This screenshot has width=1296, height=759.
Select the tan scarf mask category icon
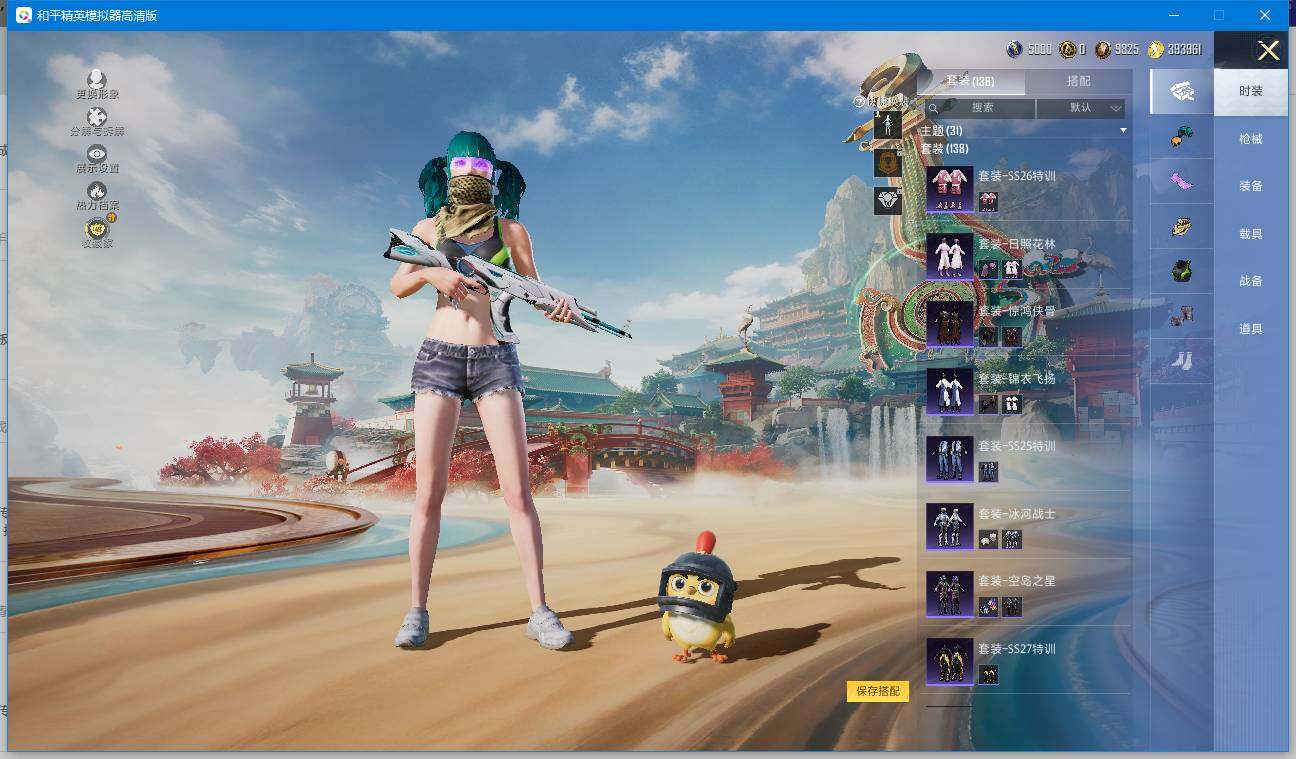click(x=1182, y=227)
